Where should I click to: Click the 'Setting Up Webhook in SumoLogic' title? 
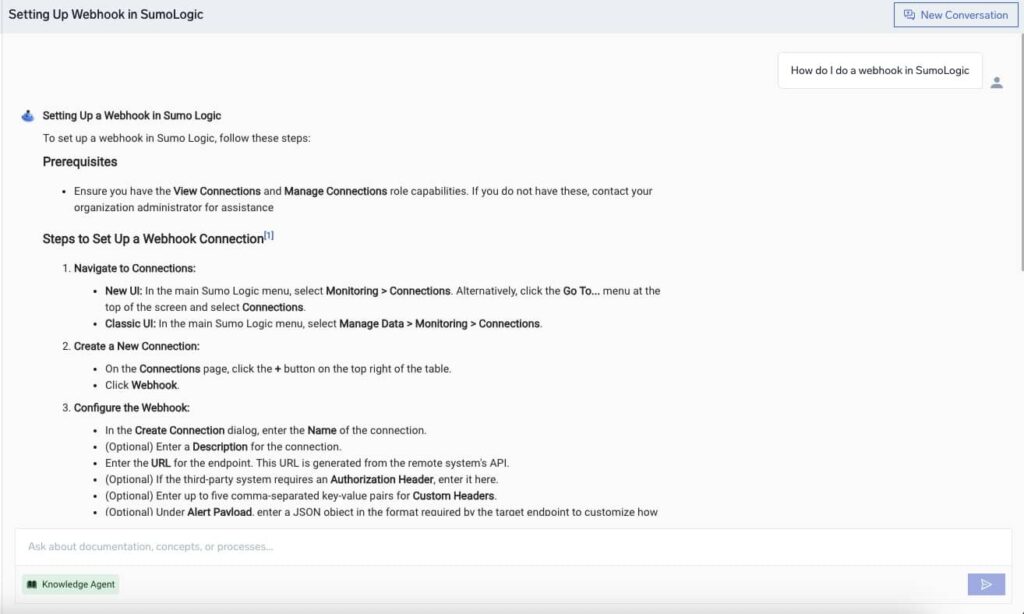click(104, 14)
